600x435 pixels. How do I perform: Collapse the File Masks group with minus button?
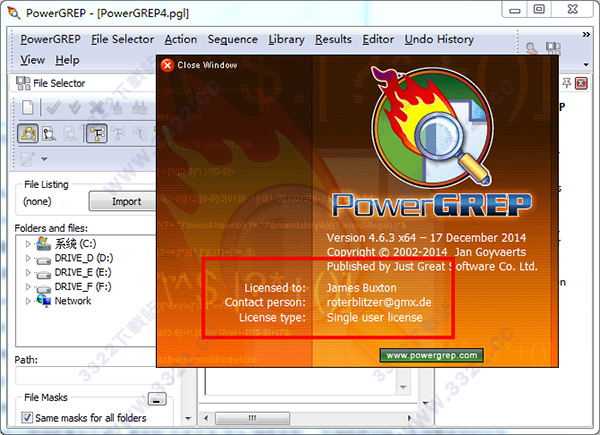coord(157,399)
